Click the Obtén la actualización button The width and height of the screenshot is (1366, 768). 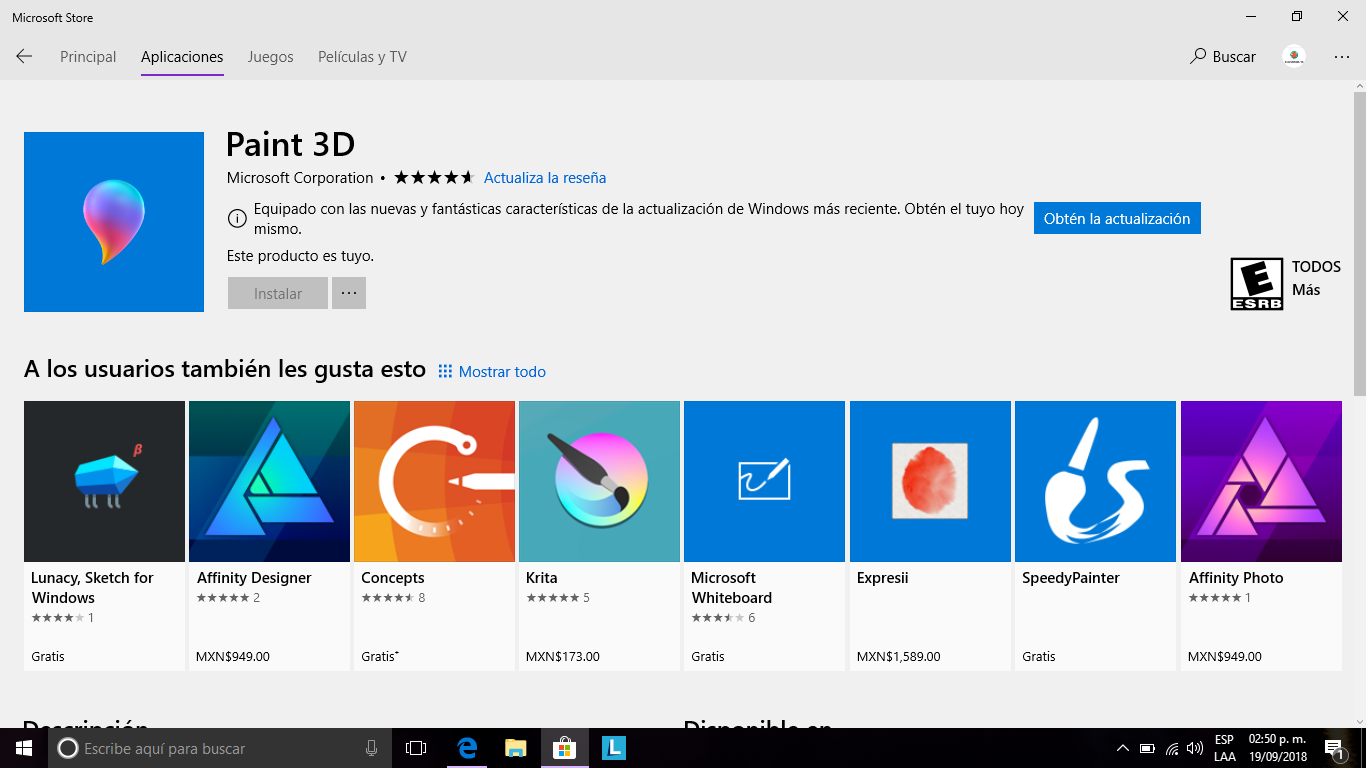[x=1117, y=218]
